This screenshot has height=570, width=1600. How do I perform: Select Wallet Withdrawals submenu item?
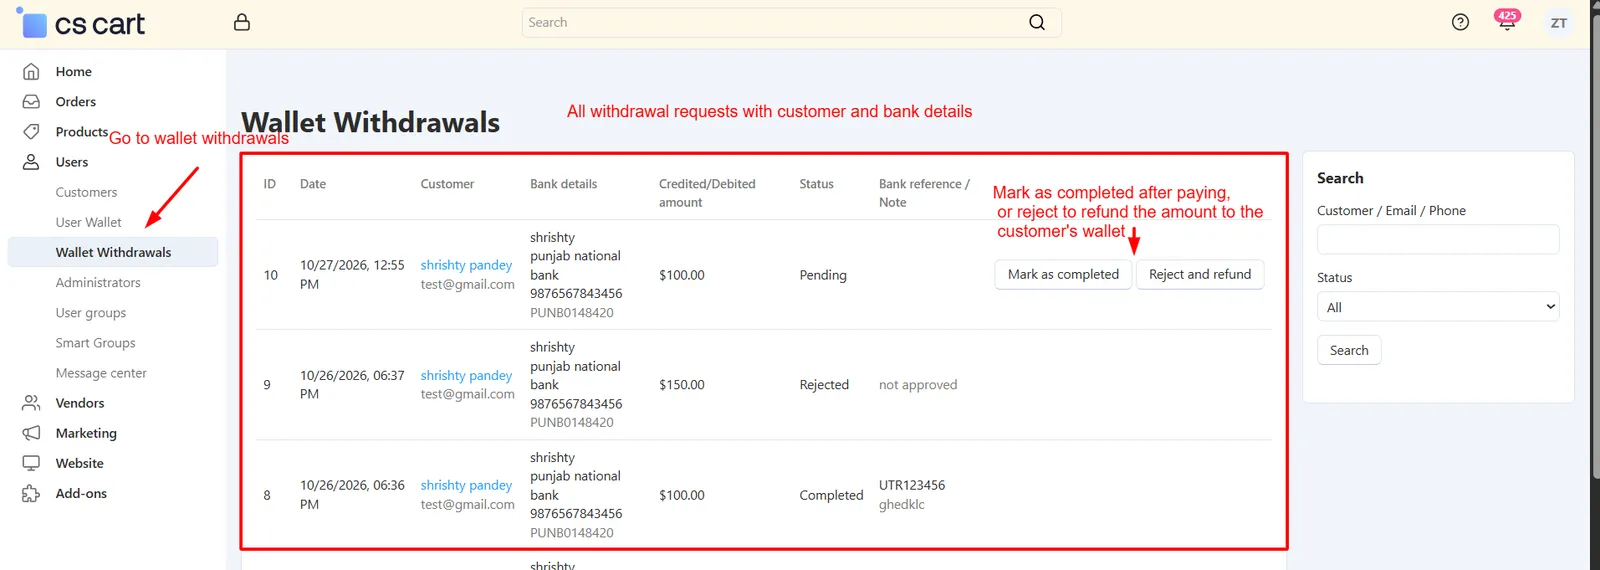tap(113, 252)
